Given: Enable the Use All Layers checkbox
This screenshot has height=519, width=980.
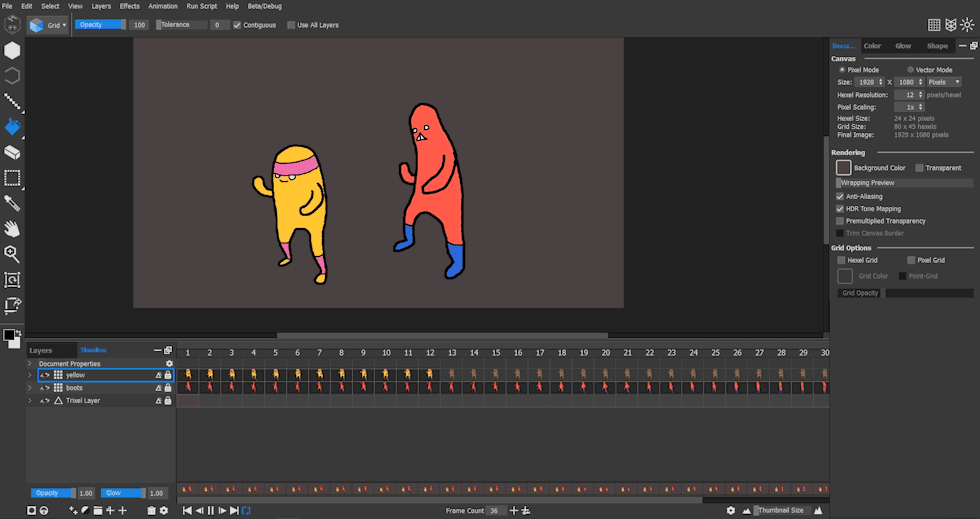Looking at the screenshot, I should click(291, 25).
